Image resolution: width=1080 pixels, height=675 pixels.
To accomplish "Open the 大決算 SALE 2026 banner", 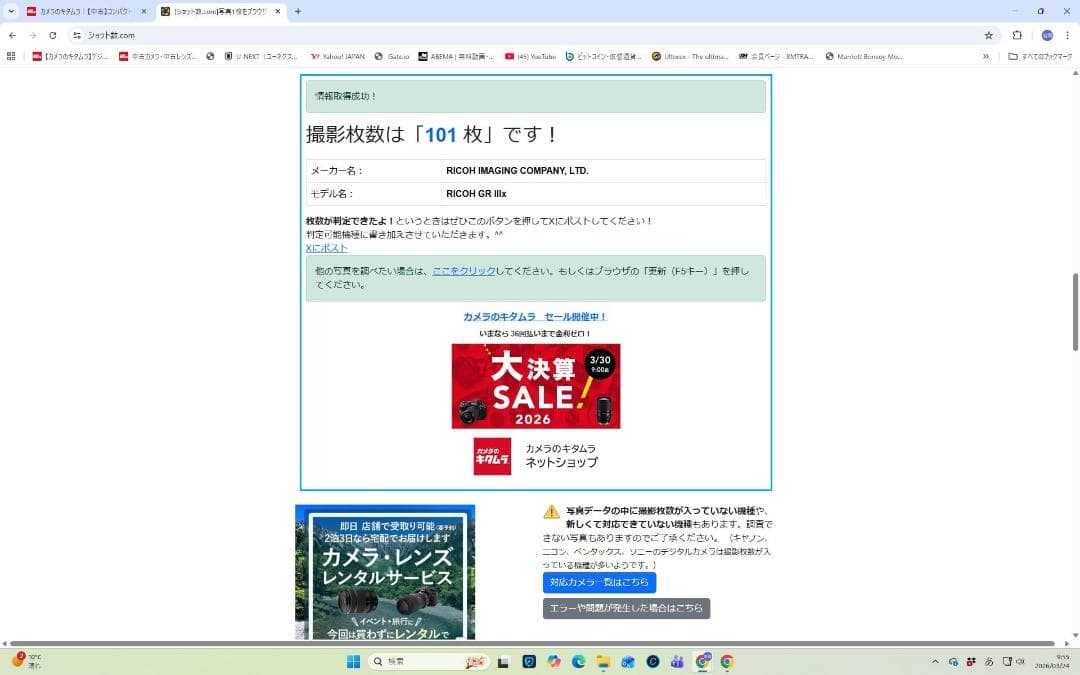I will (536, 386).
